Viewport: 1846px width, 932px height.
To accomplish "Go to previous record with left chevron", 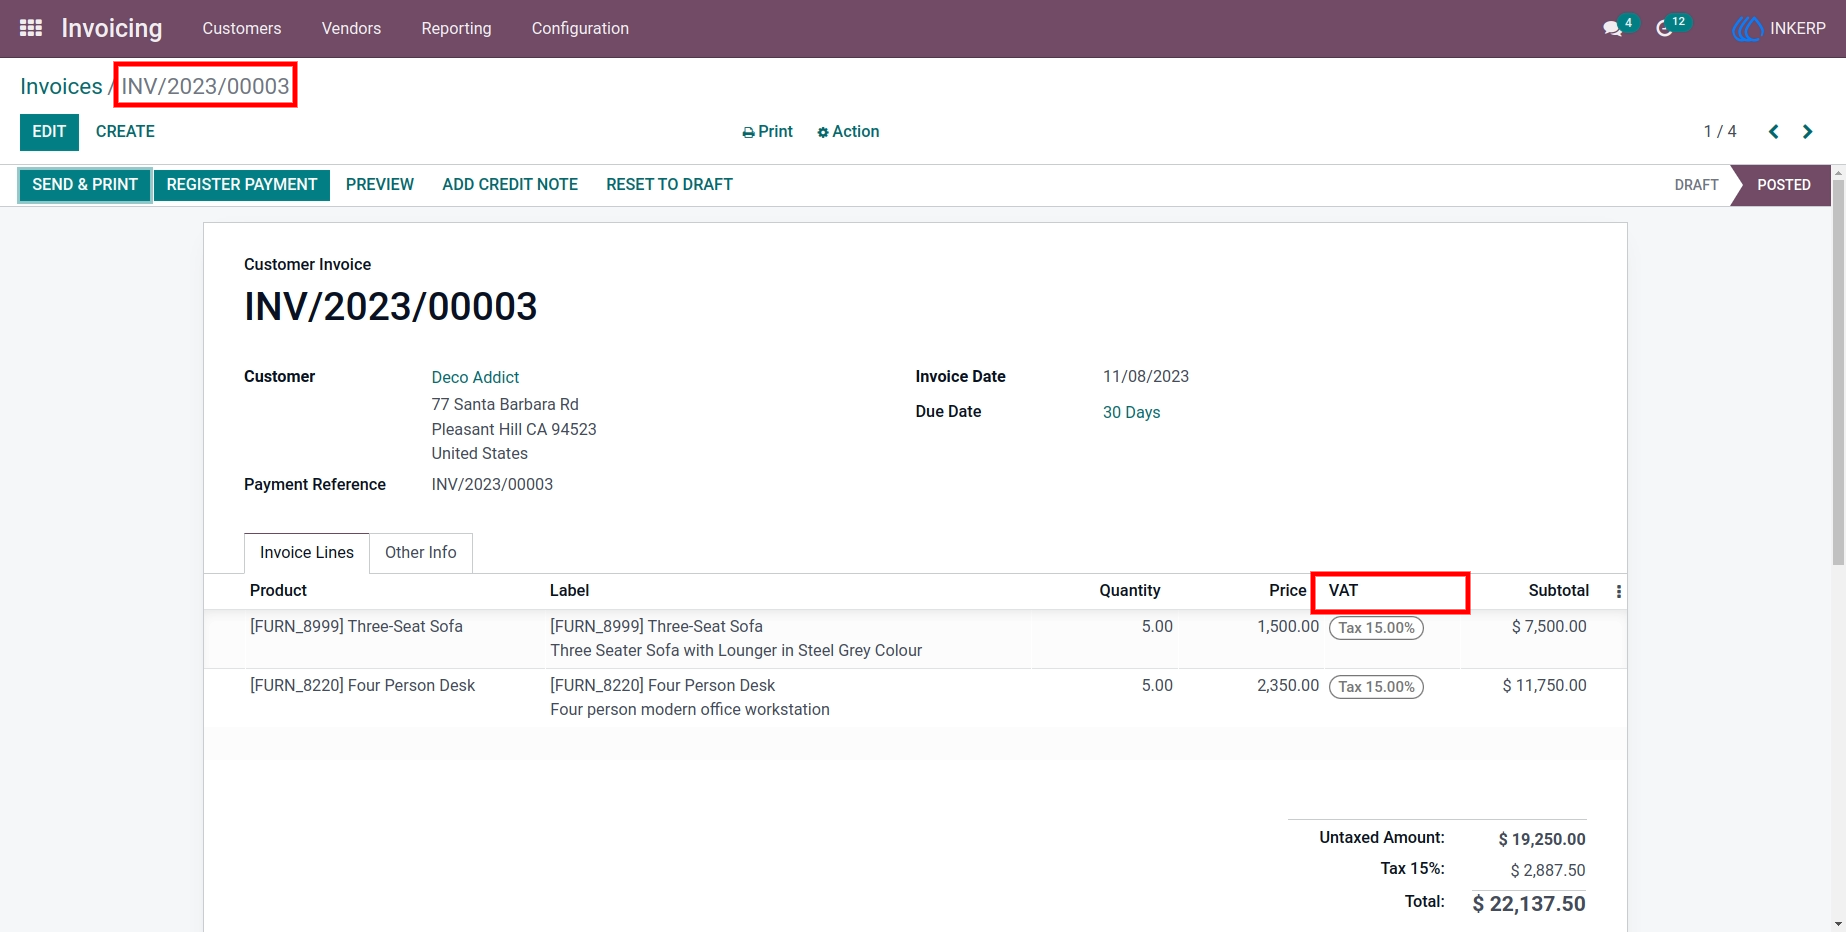I will (1773, 132).
